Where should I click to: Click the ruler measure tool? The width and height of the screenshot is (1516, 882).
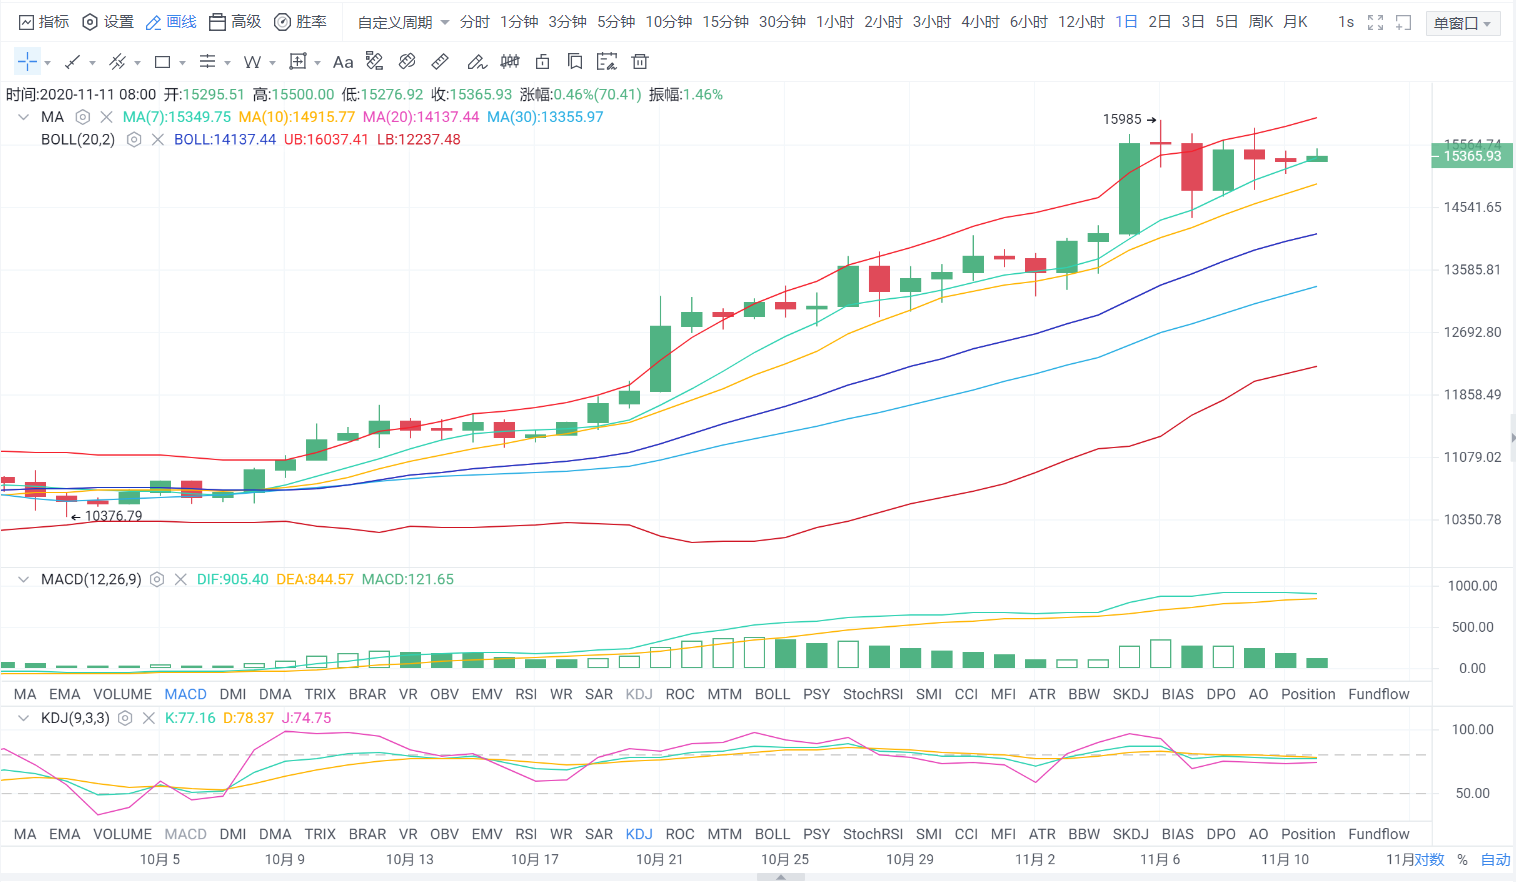pyautogui.click(x=440, y=62)
